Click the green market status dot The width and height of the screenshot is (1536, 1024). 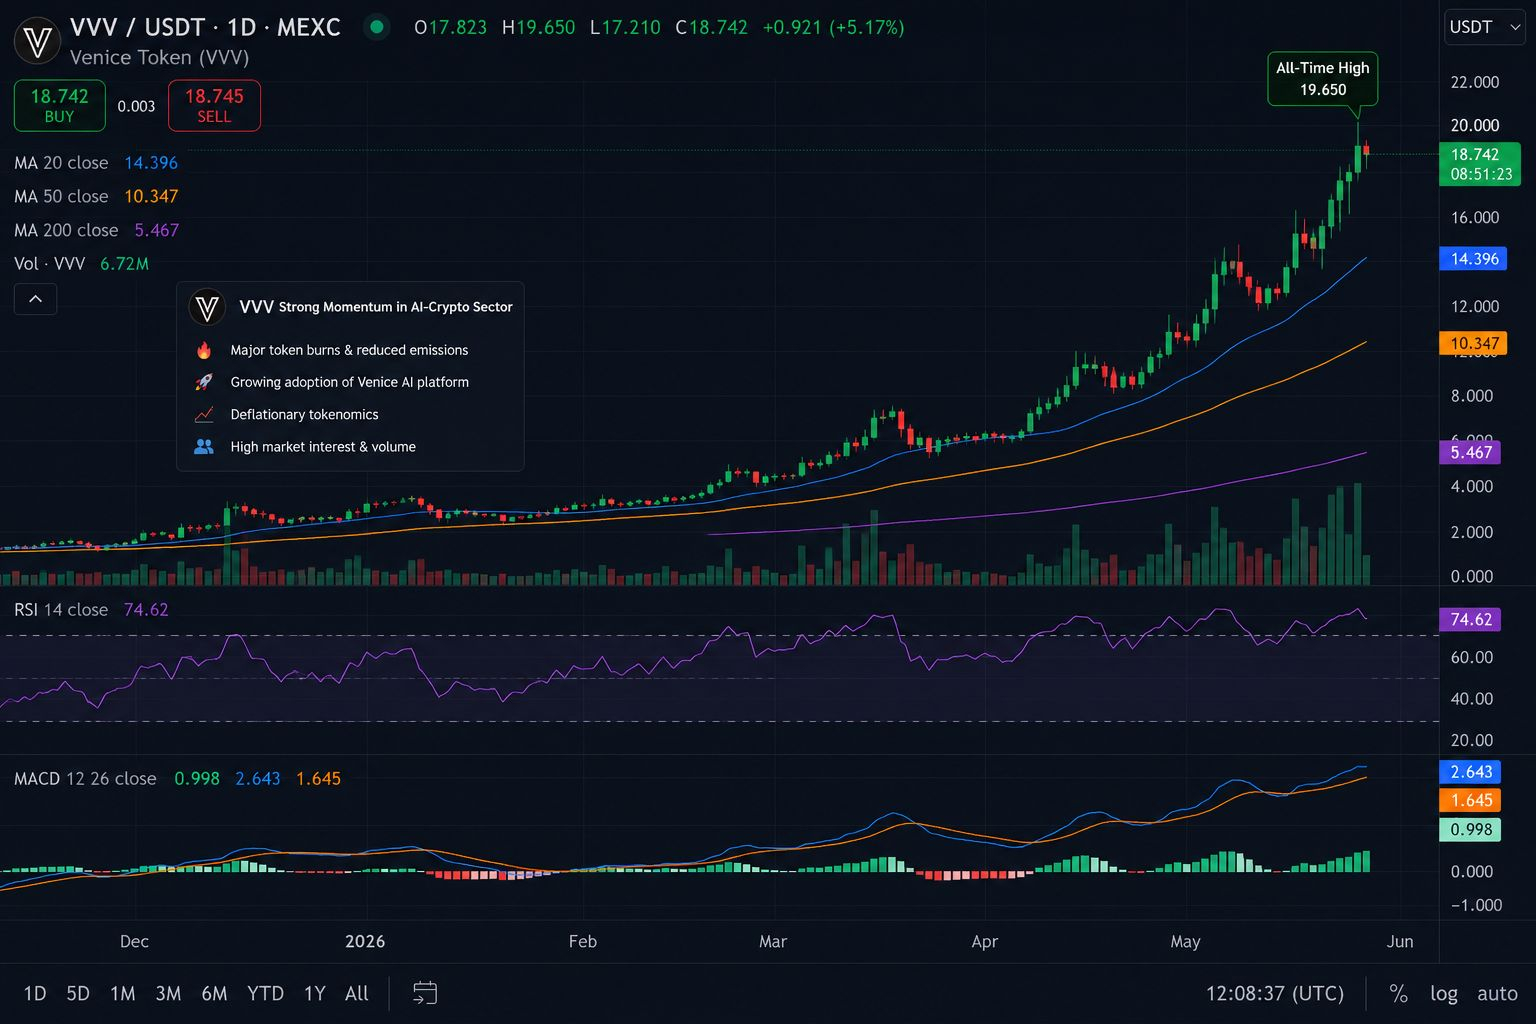coord(377,27)
